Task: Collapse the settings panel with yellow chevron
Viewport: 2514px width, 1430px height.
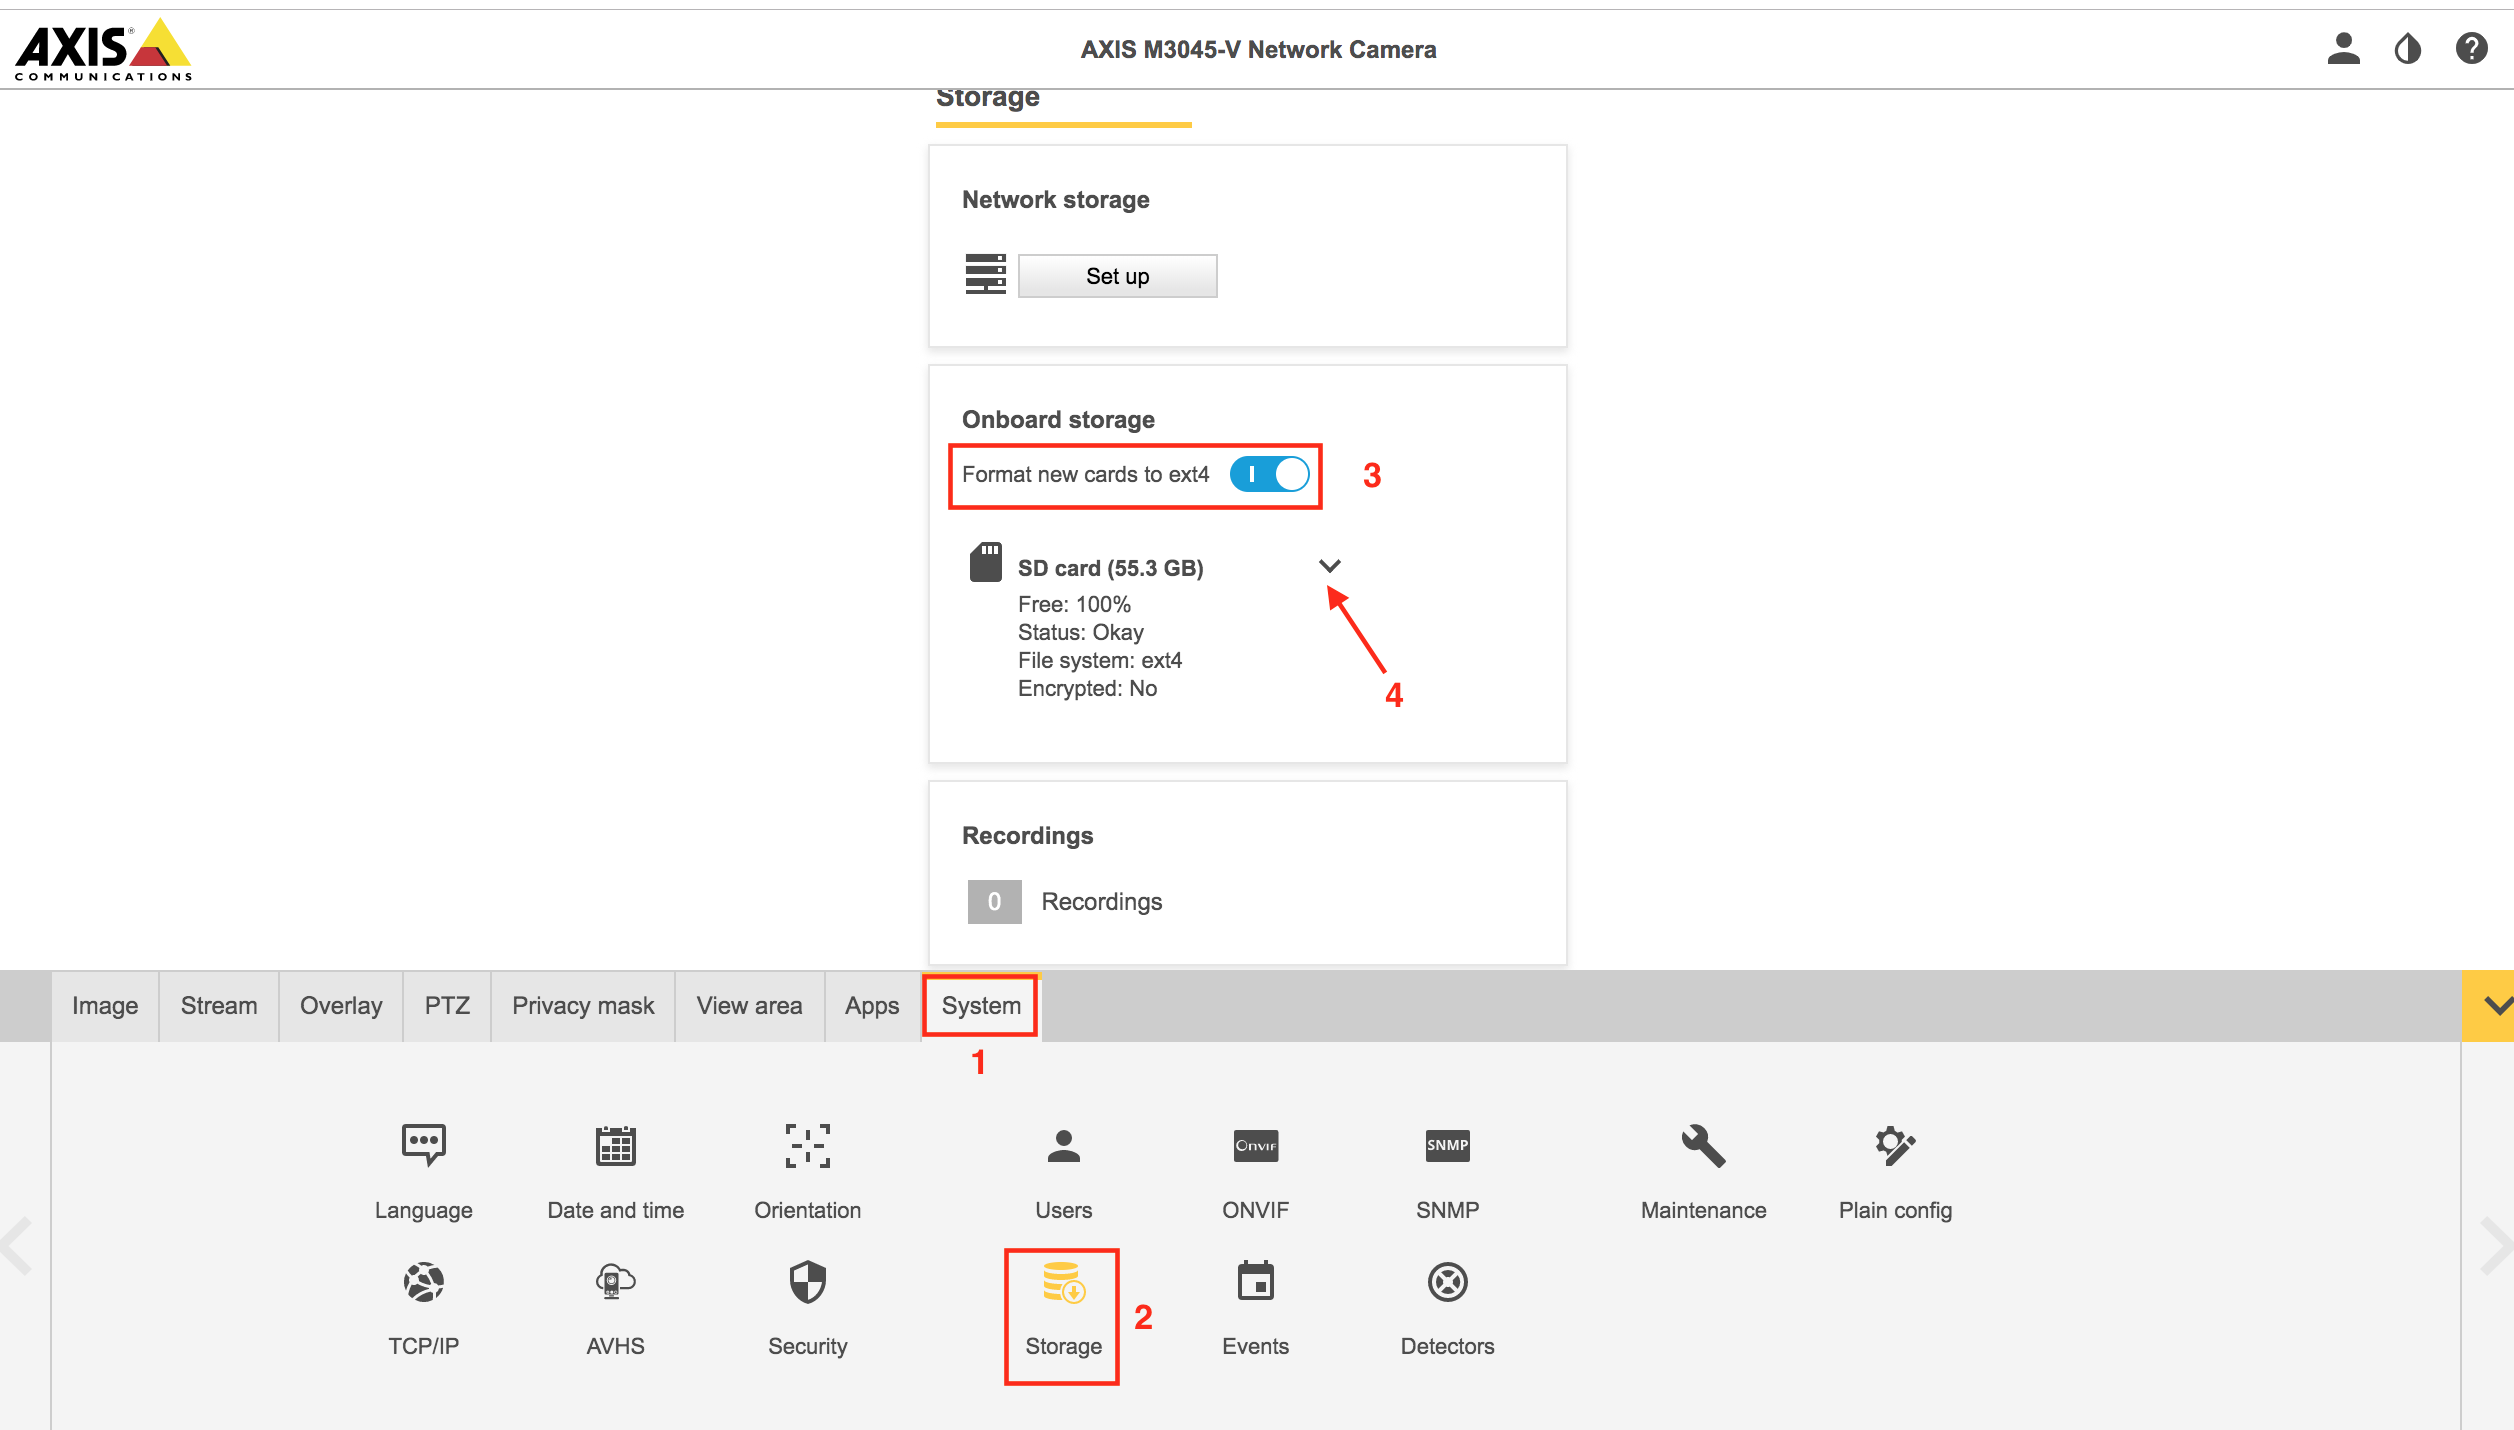Action: 2488,1006
